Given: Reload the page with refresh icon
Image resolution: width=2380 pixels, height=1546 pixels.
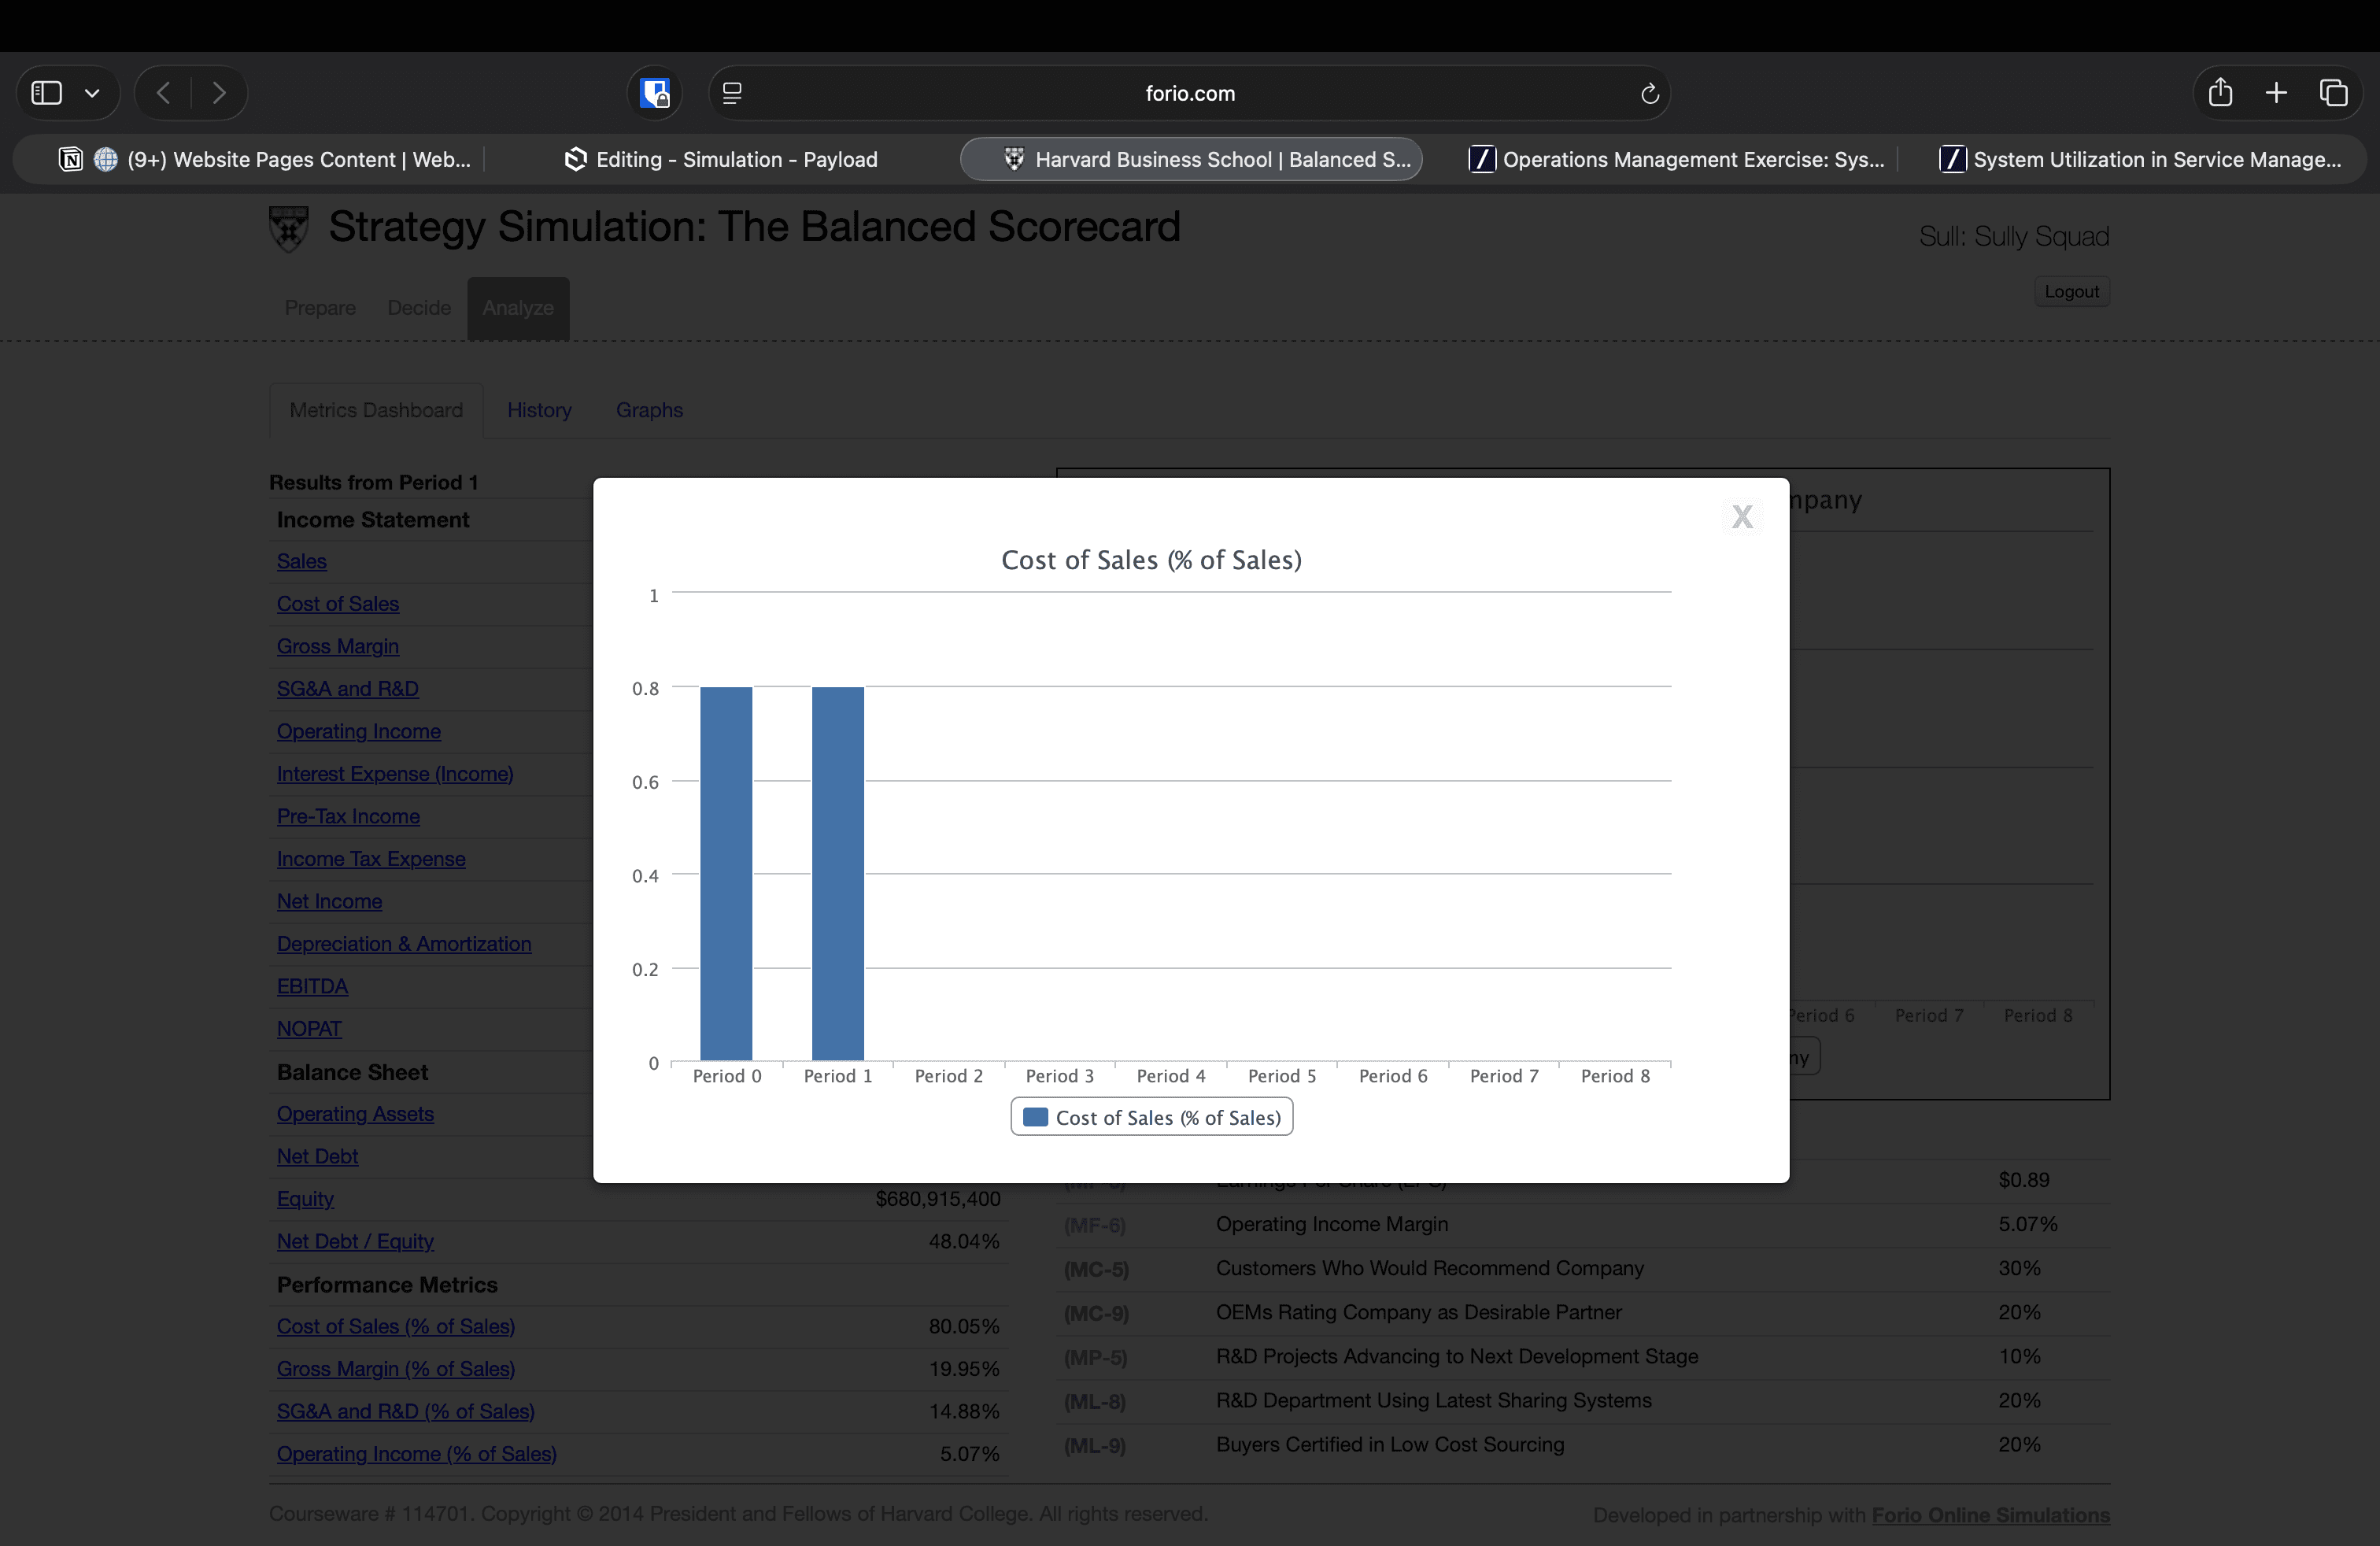Looking at the screenshot, I should click(x=1649, y=94).
